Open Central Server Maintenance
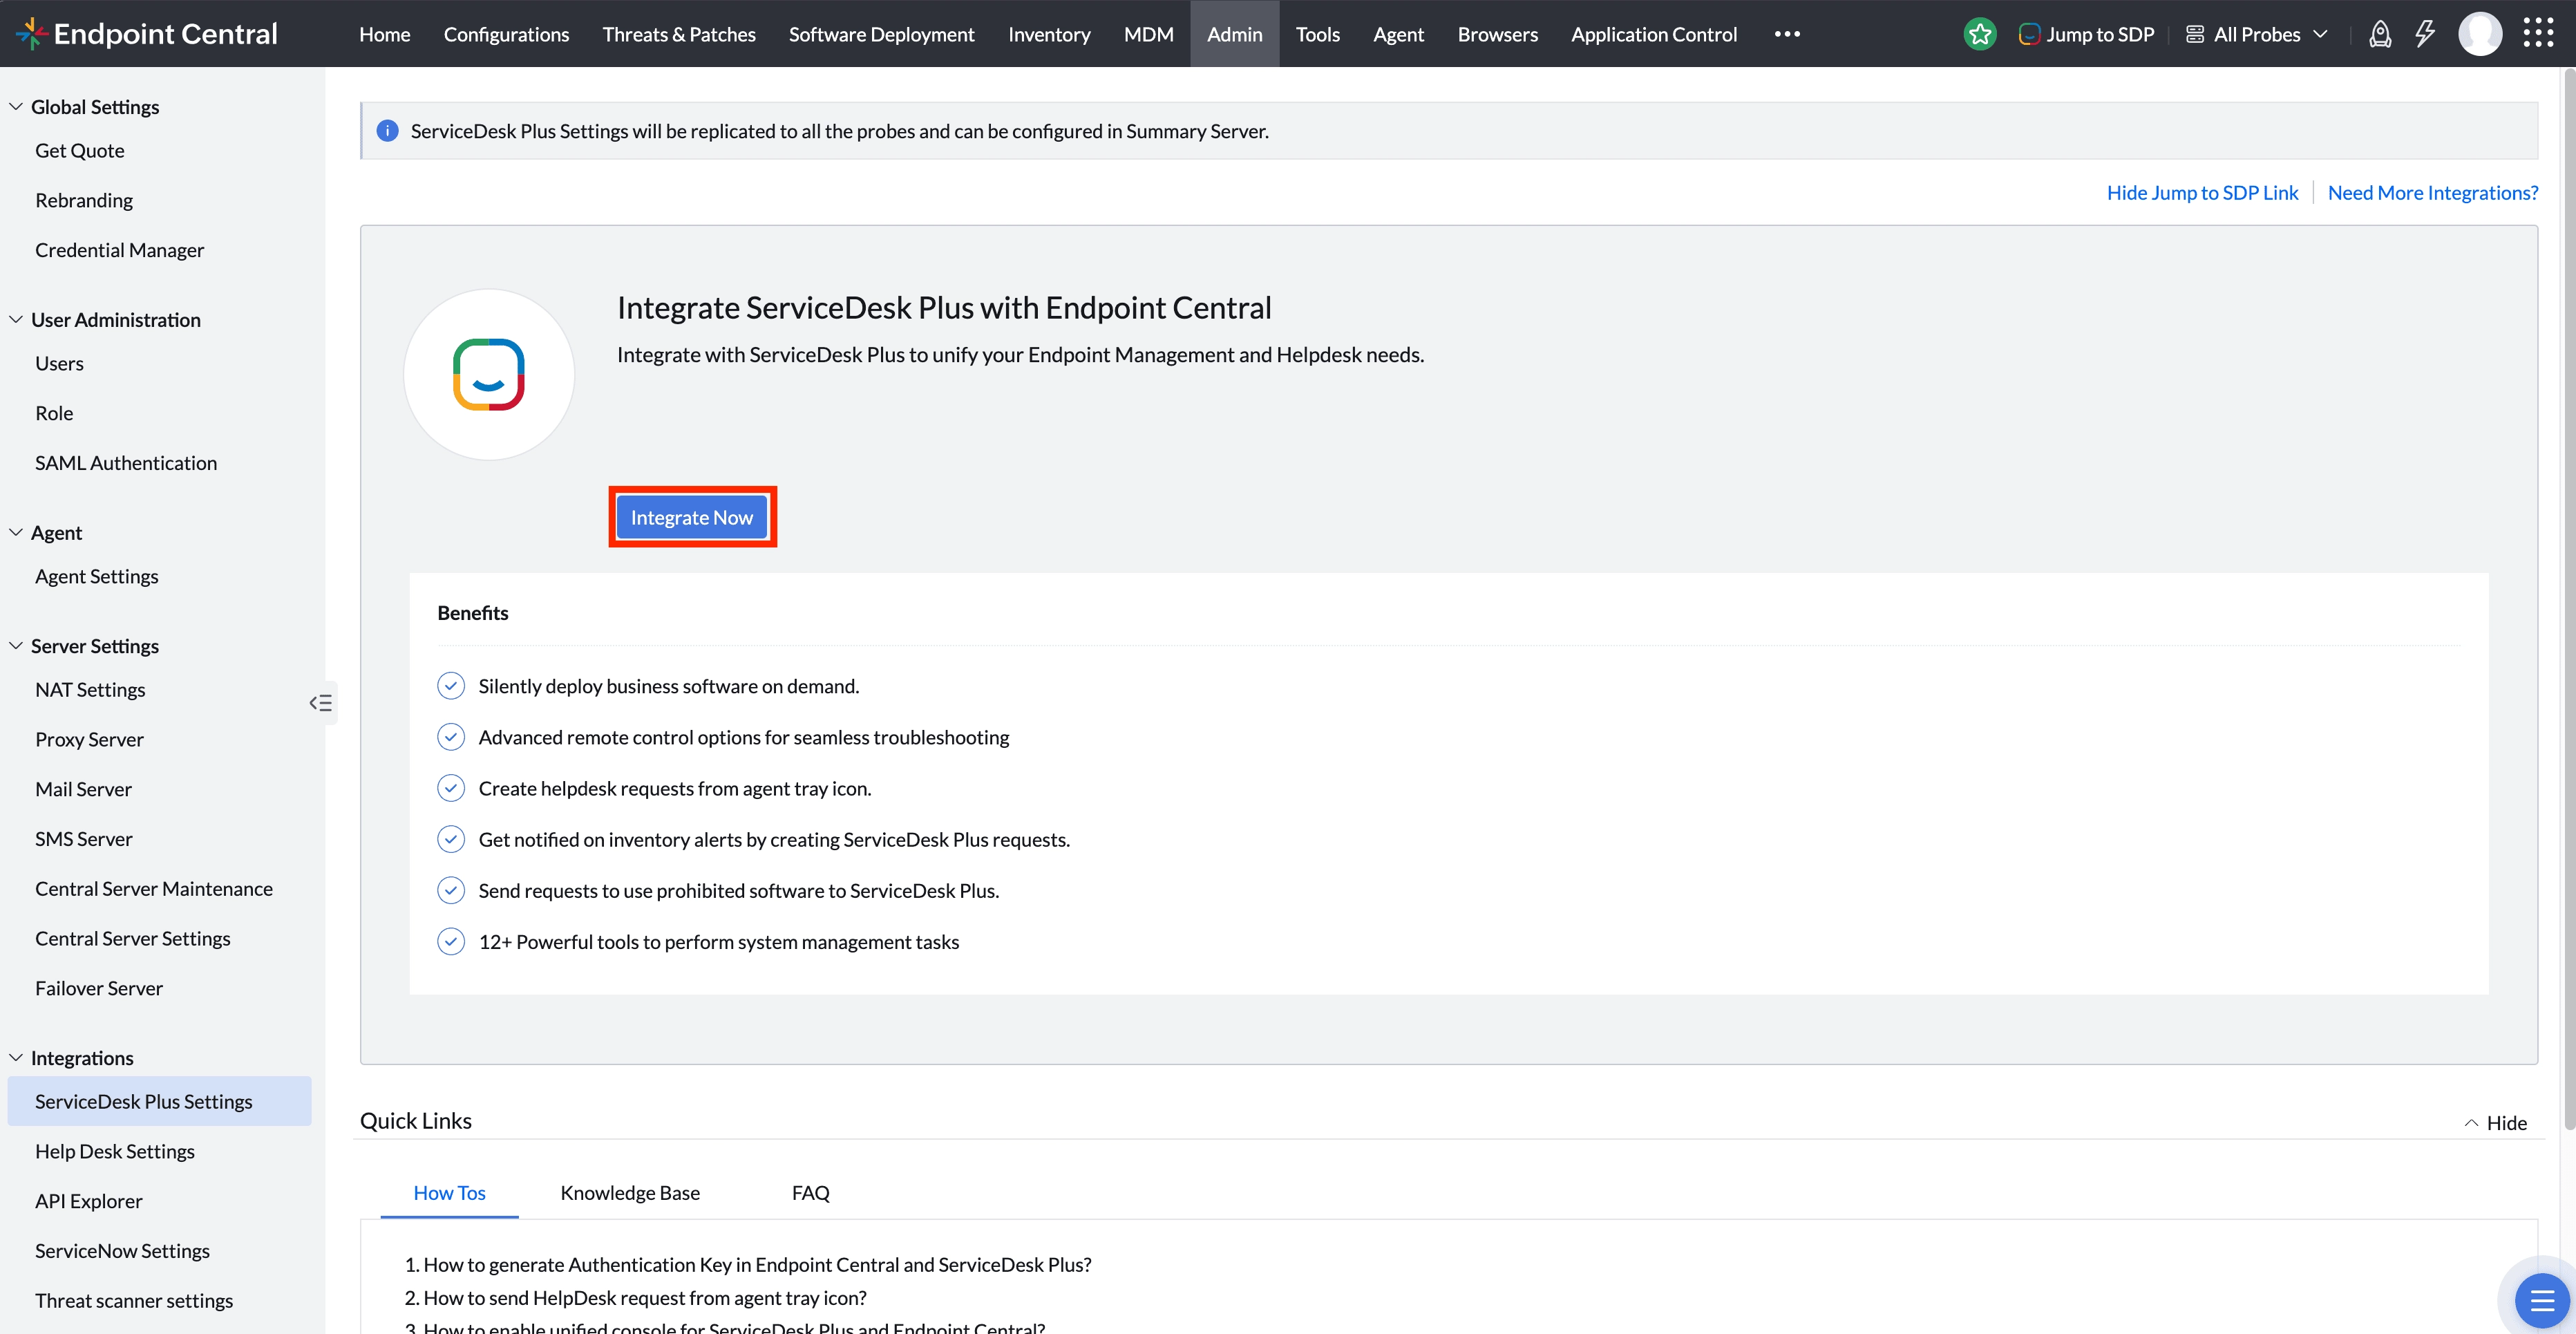Screen dimensions: 2576x1334 (153, 888)
